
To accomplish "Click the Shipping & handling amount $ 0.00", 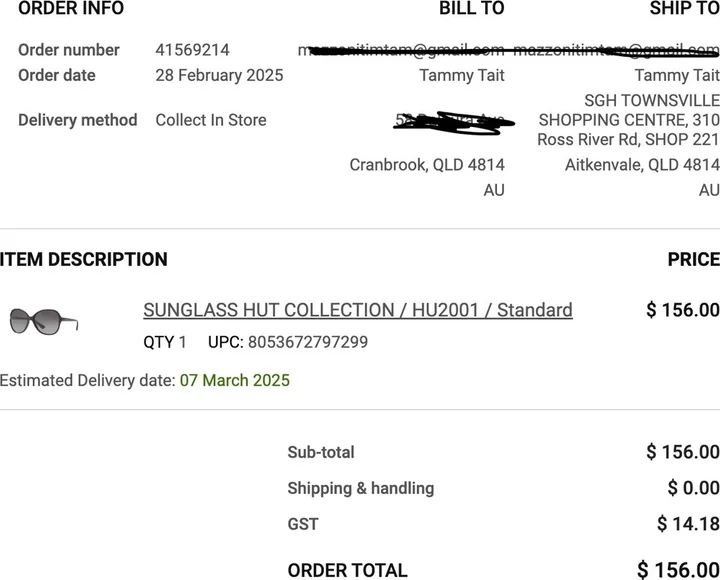I will pos(693,488).
